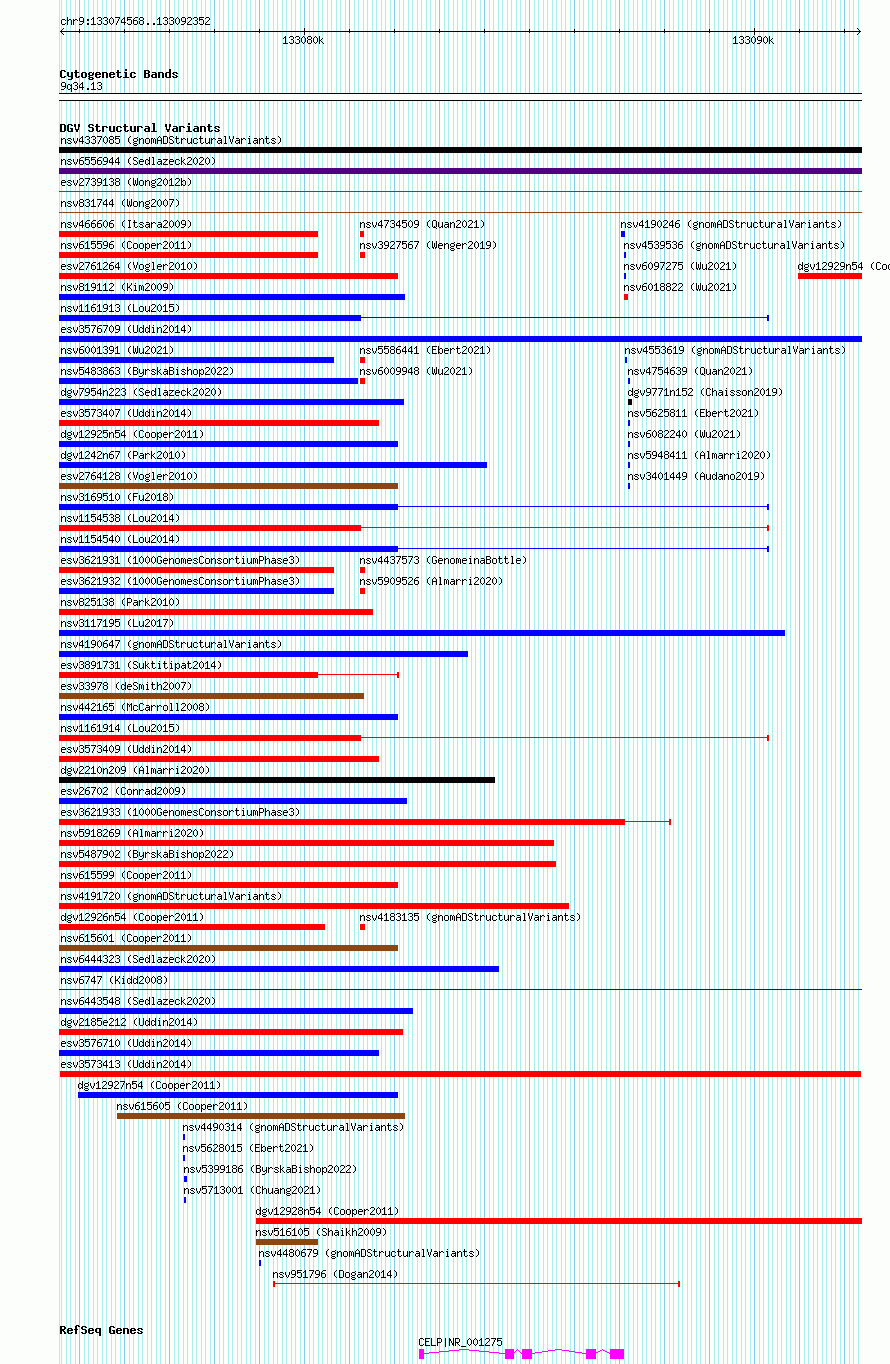
Task: Click the dgv2210n209 Almarri2020 label
Action: click(135, 770)
